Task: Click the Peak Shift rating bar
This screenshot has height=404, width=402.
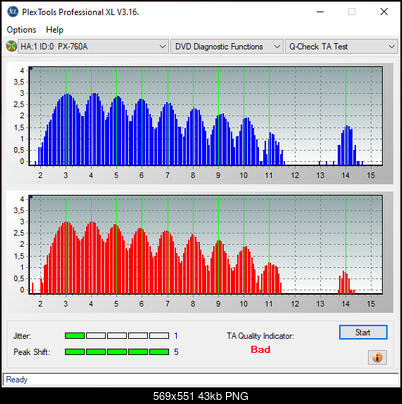Action: tap(117, 352)
